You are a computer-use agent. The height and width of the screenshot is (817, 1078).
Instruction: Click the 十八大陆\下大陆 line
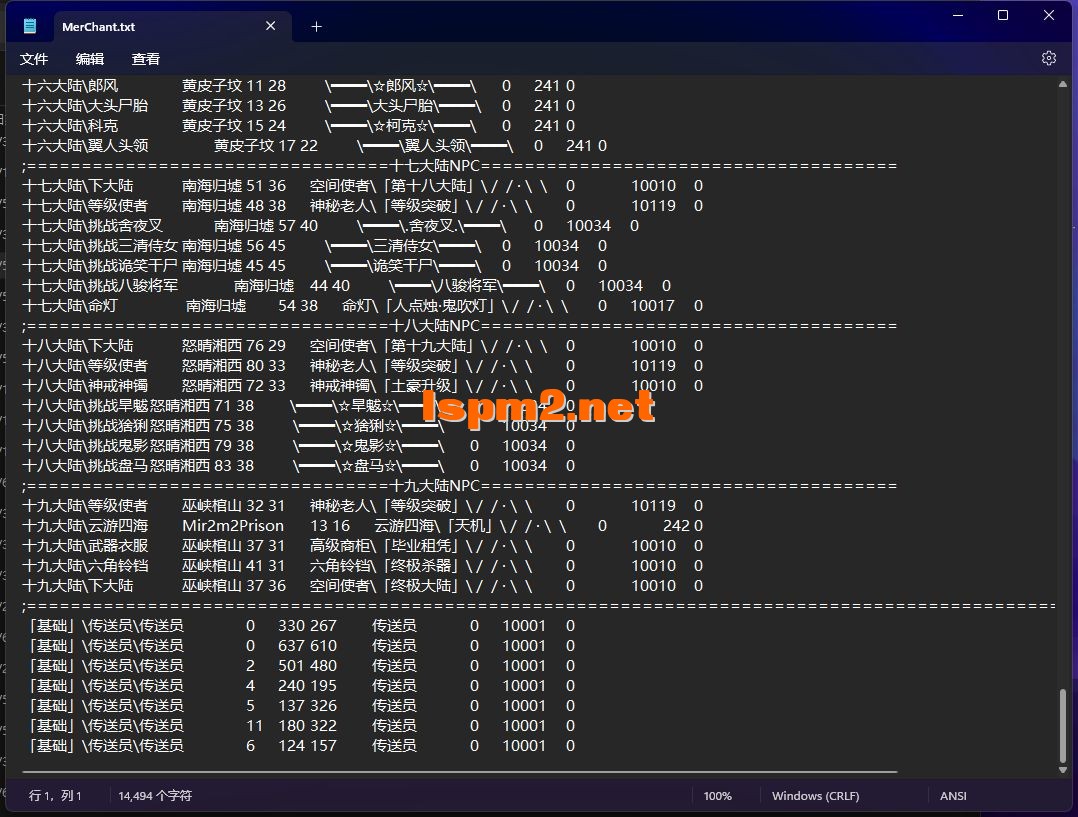(x=362, y=346)
